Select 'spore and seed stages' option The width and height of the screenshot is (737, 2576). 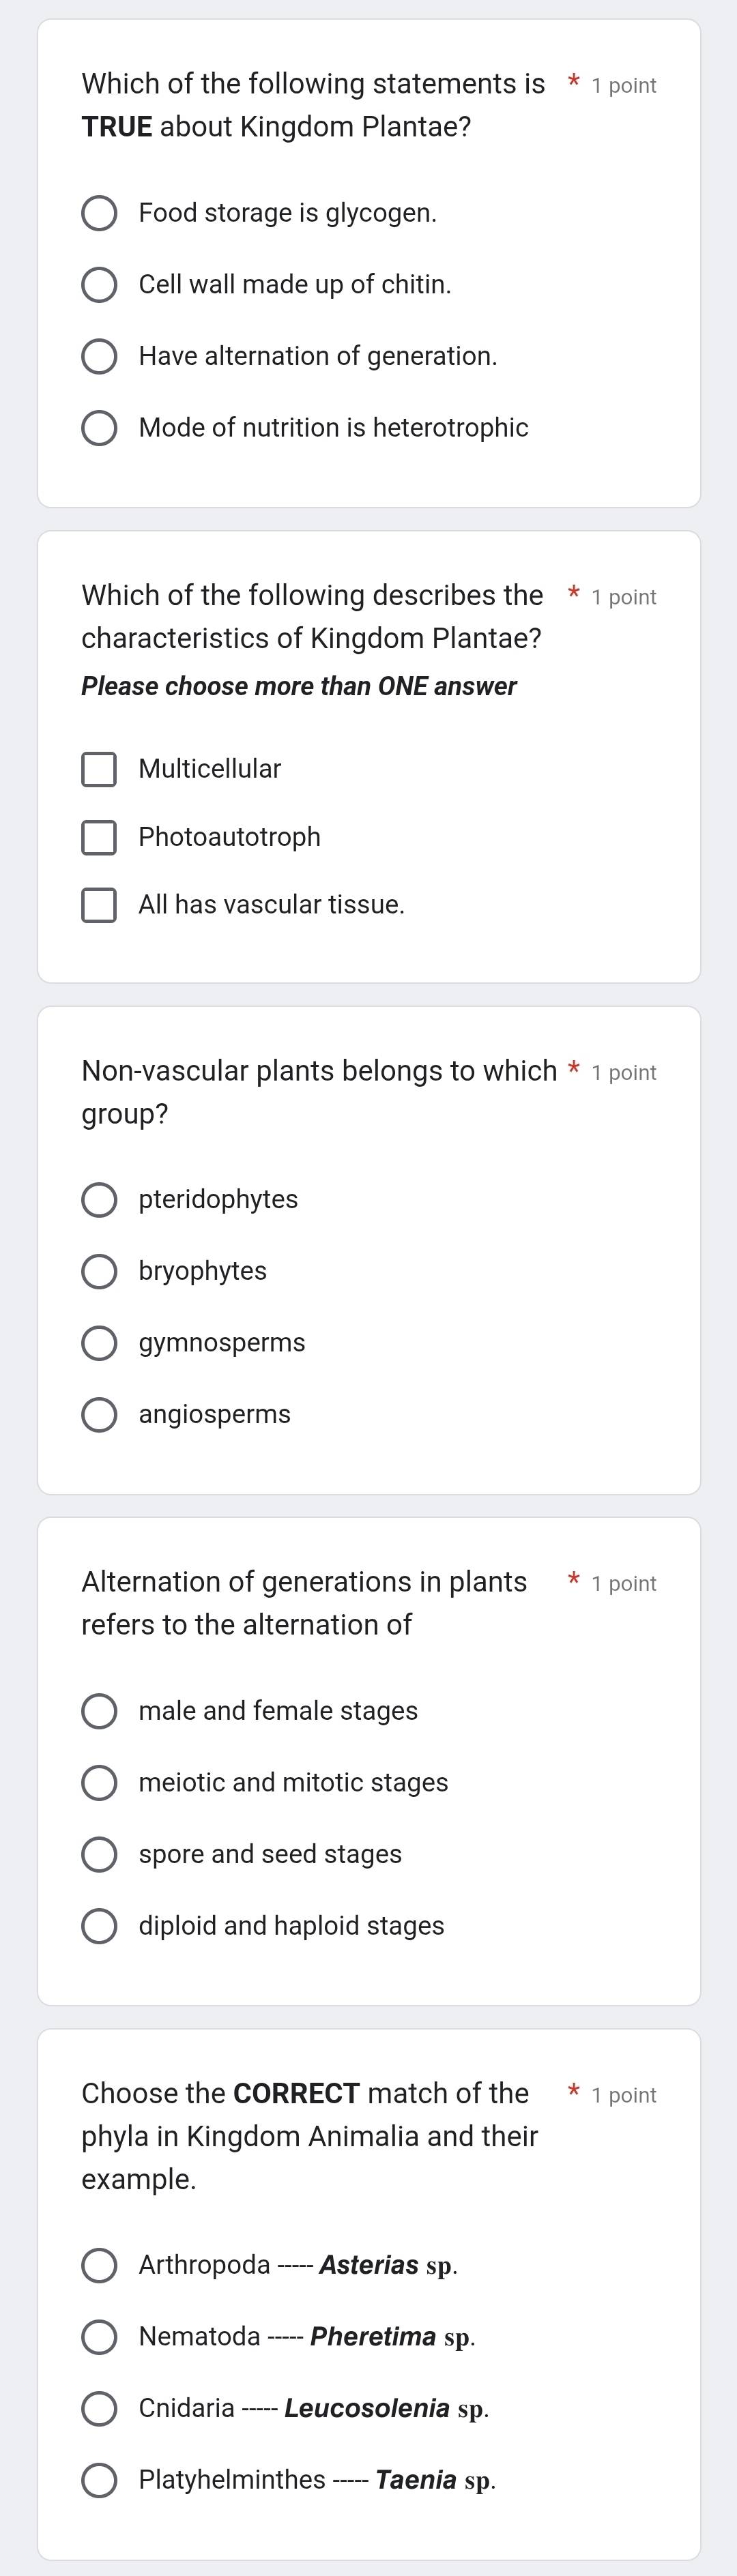click(x=99, y=1854)
